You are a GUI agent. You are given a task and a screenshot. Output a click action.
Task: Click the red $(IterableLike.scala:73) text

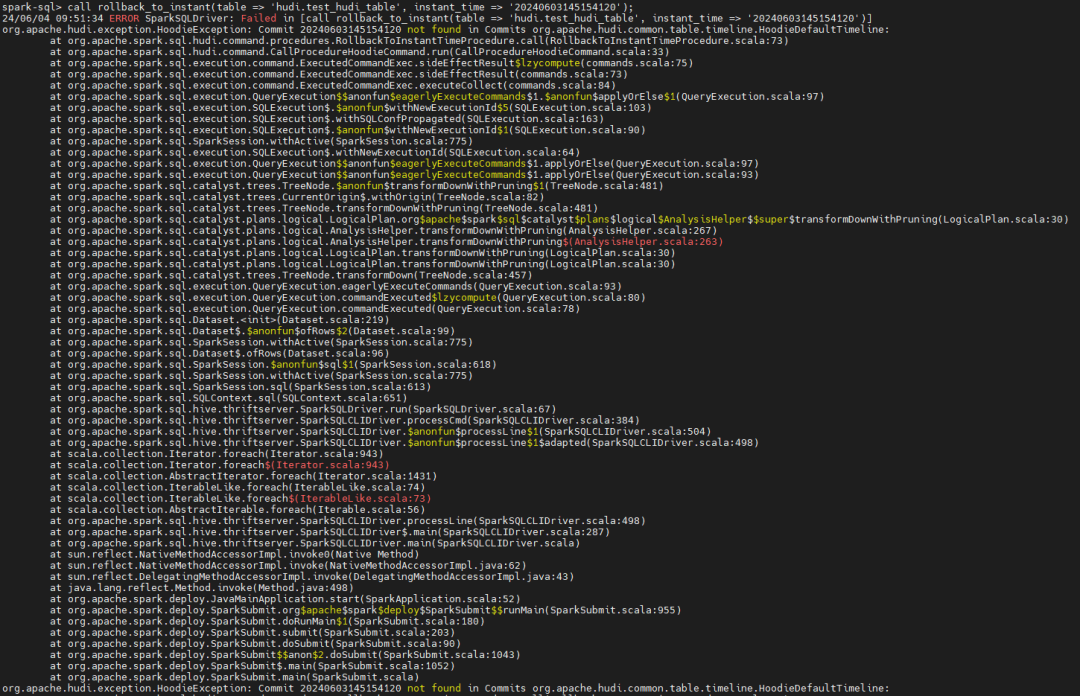click(360, 498)
